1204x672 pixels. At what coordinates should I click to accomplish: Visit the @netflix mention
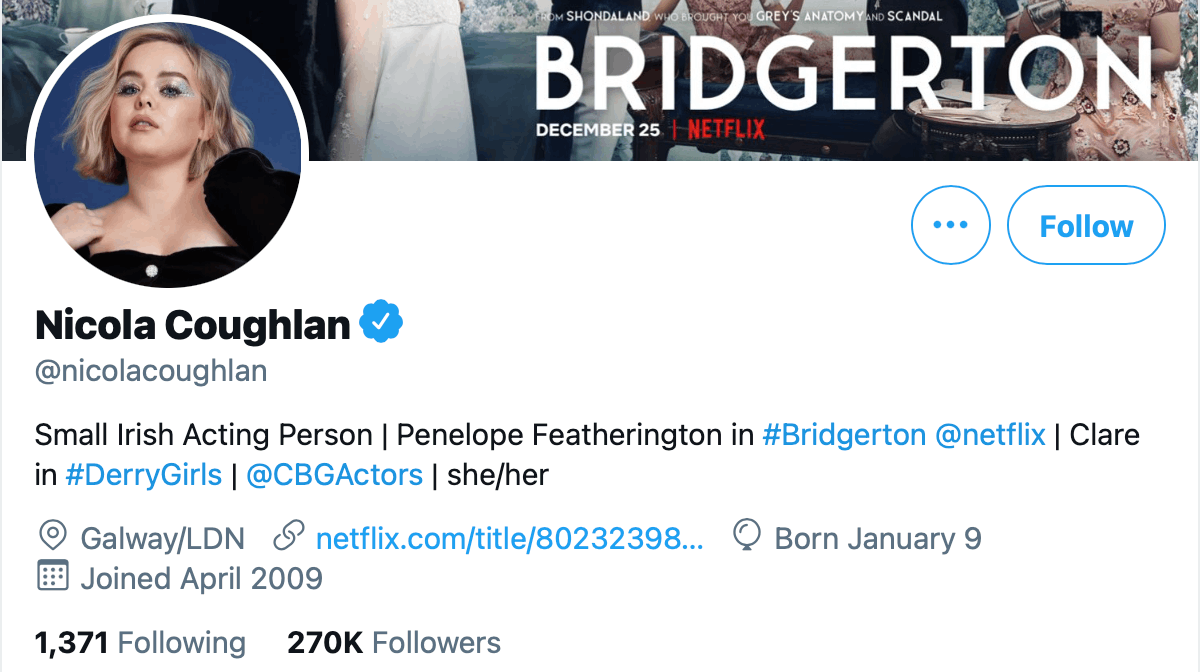tap(990, 435)
